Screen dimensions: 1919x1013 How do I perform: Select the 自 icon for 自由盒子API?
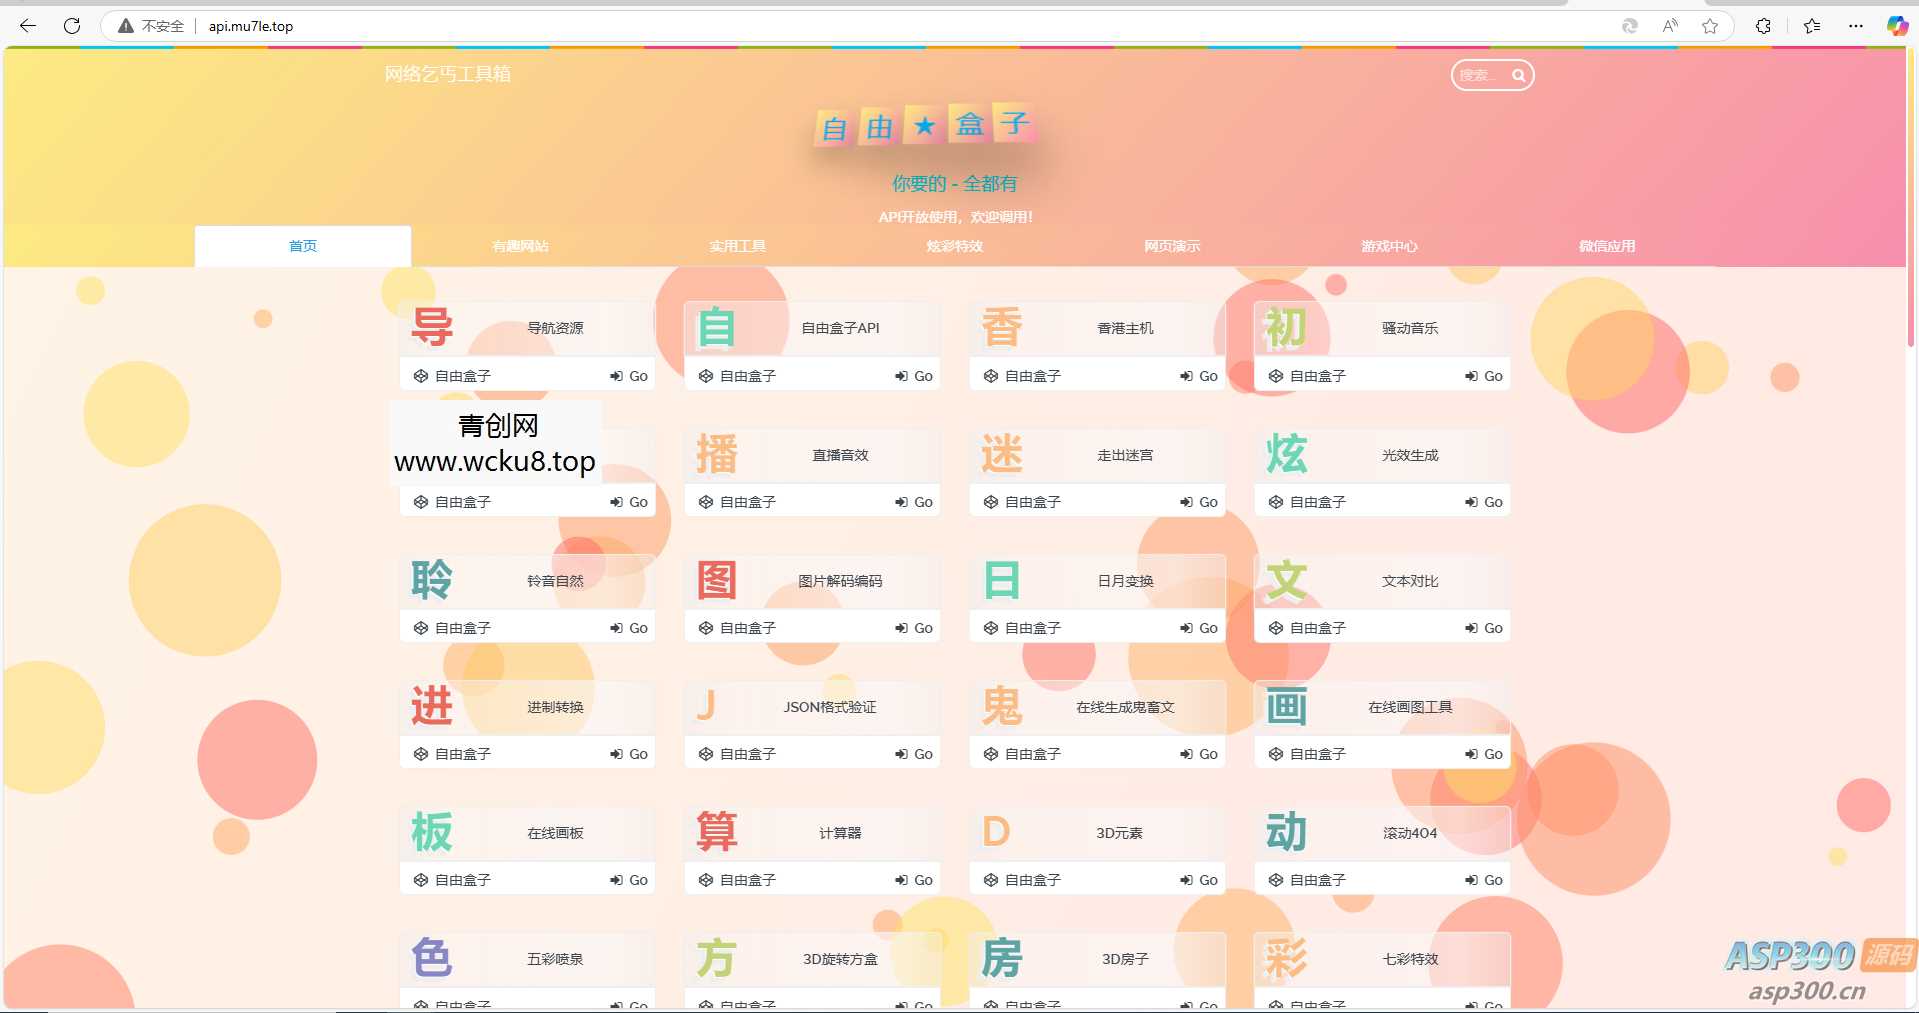(716, 327)
